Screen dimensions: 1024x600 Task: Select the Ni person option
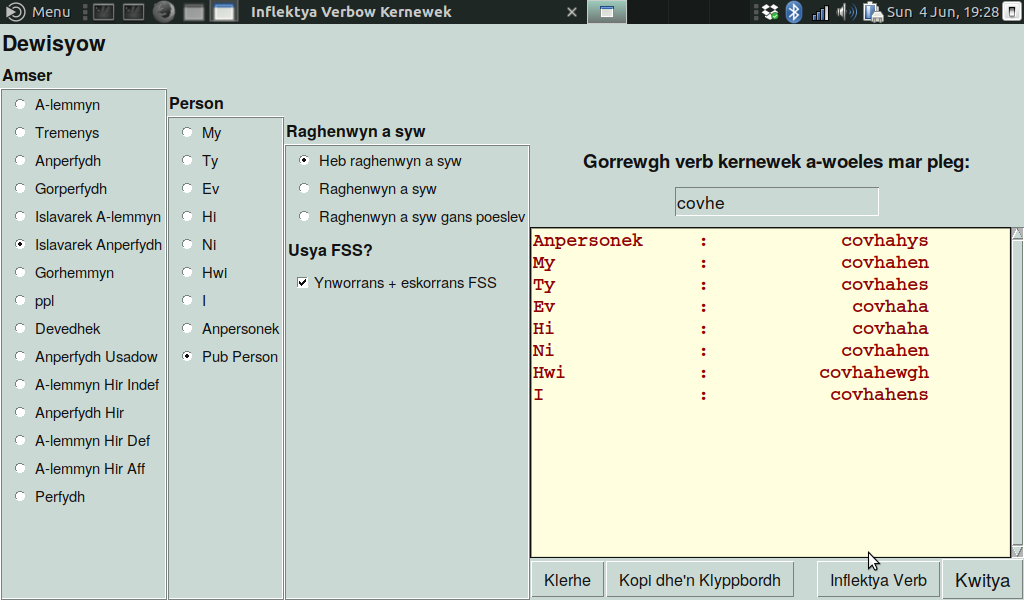click(x=187, y=245)
